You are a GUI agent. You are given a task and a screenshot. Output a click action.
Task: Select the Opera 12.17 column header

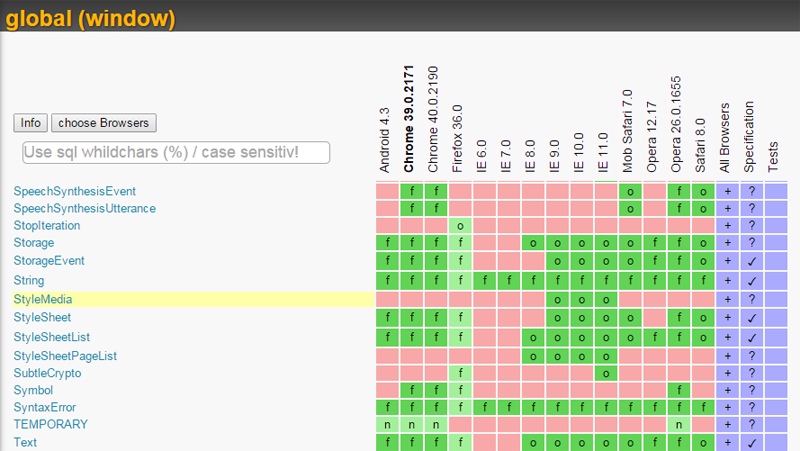click(652, 137)
